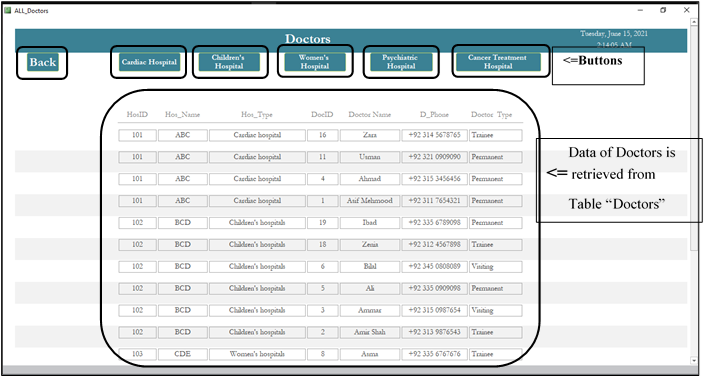Screen dimensions: 706x378
Task: Click the DocID field showing 19
Action: click(x=322, y=223)
